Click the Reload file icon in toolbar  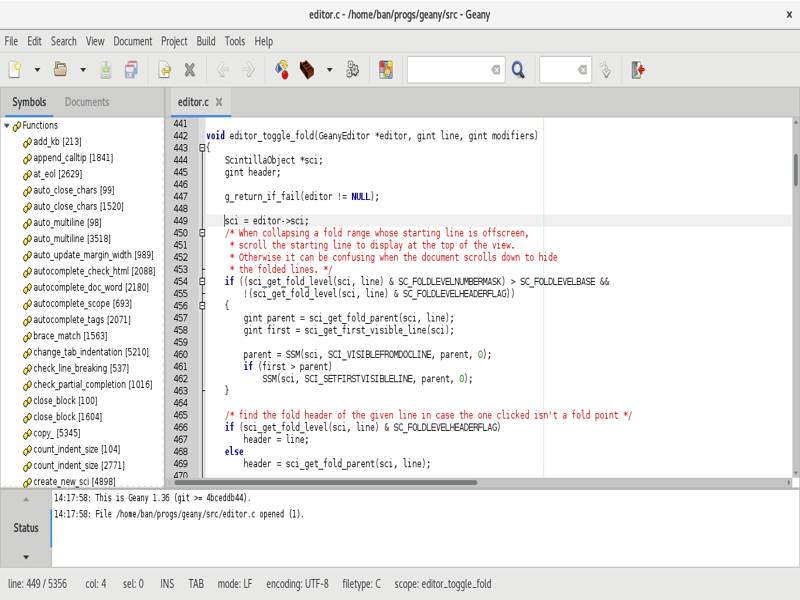coord(164,70)
